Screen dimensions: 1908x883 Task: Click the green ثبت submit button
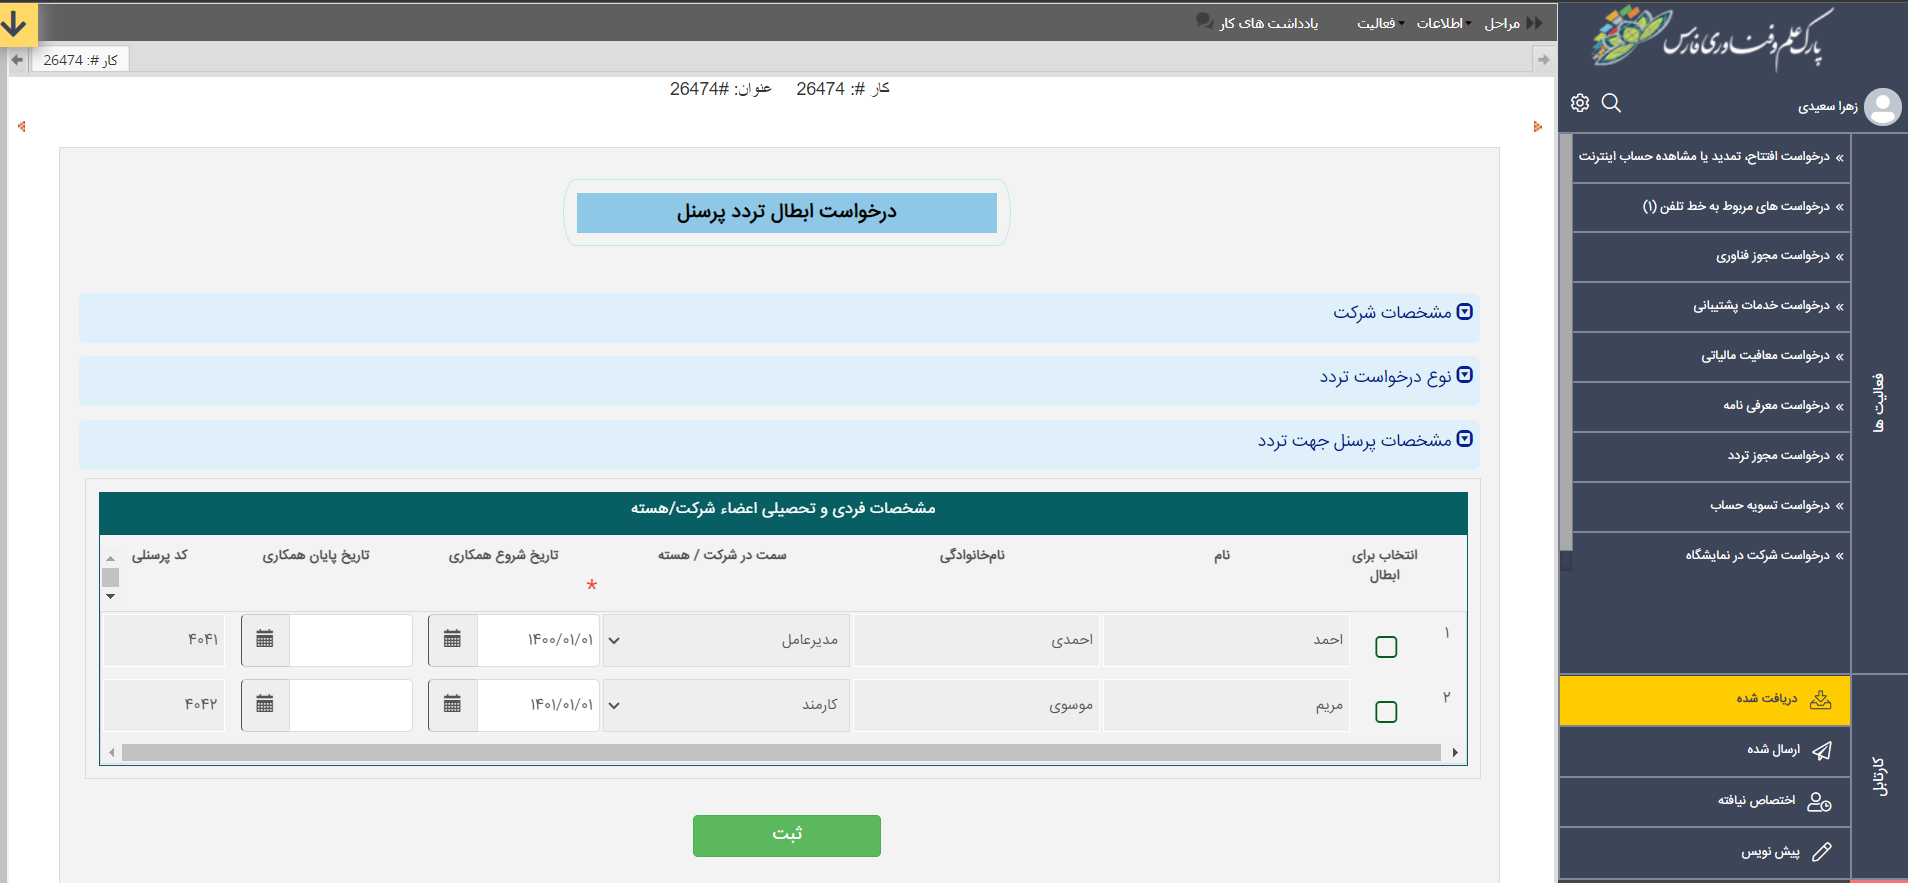tap(786, 835)
